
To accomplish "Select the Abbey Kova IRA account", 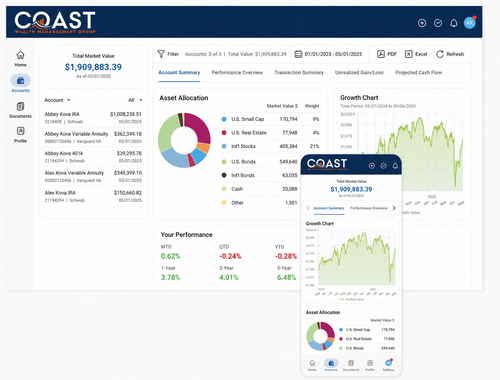I will click(x=93, y=118).
